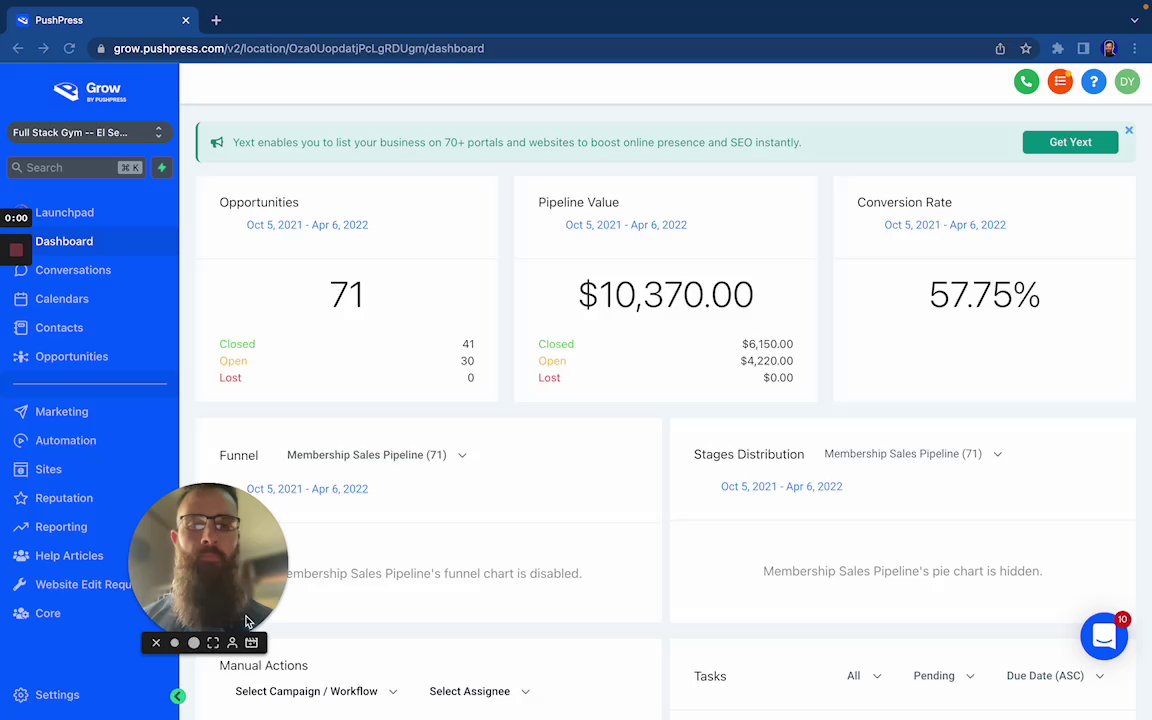Change the Funnel card date range
This screenshot has height=720, width=1152.
307,489
